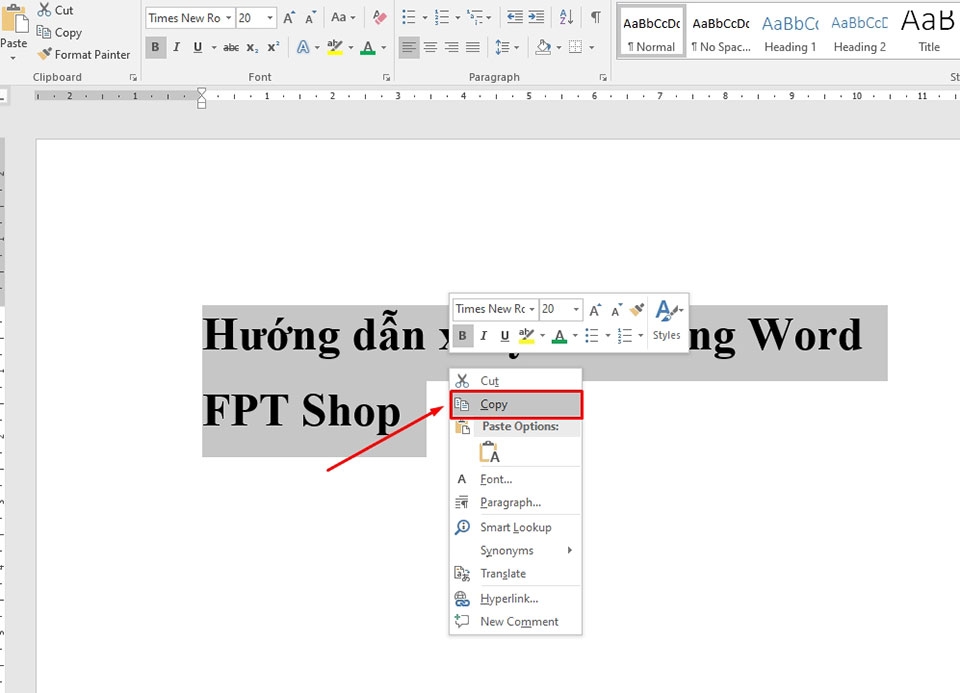Screen dimensions: 960x693
Task: Choose Copy from the context menu
Action: point(493,404)
